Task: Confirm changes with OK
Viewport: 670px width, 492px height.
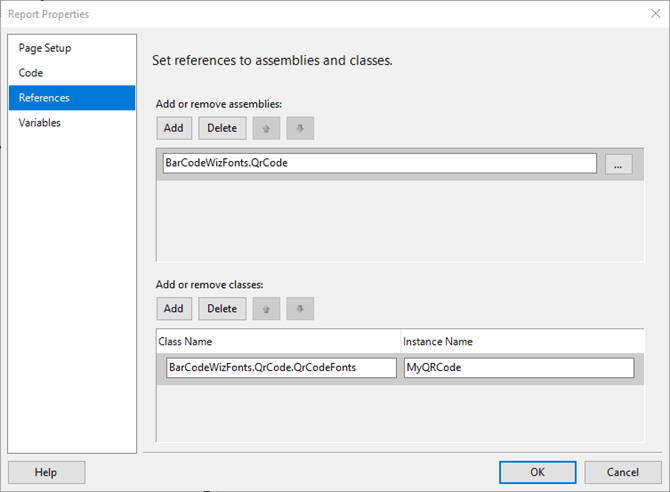Action: coord(538,472)
